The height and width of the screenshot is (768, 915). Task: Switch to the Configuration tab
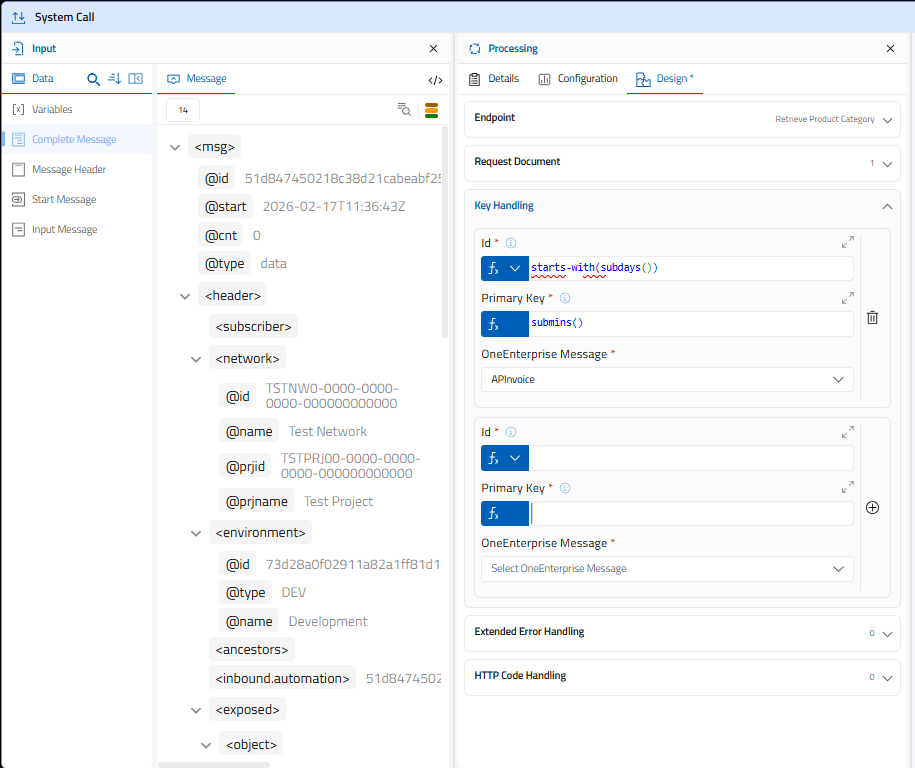coord(578,79)
